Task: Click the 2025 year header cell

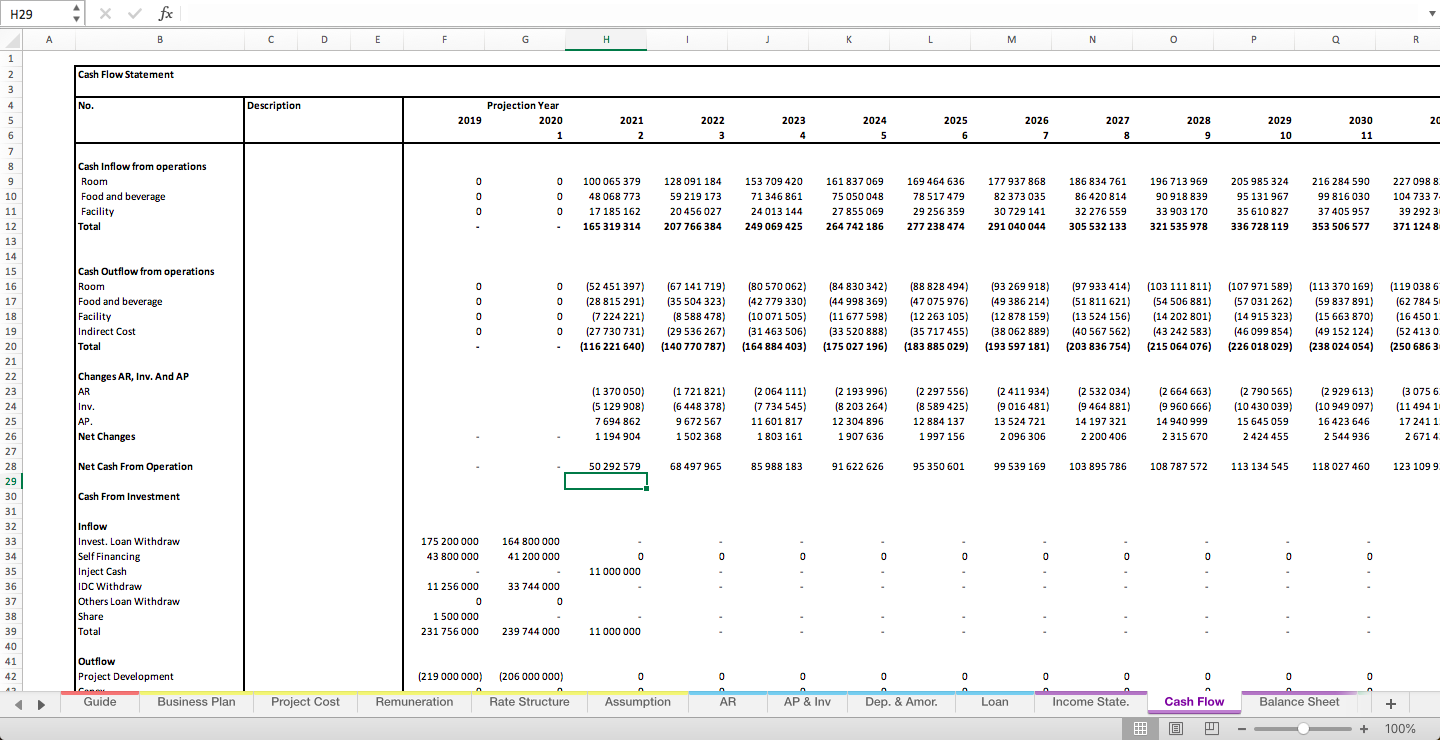Action: point(955,120)
